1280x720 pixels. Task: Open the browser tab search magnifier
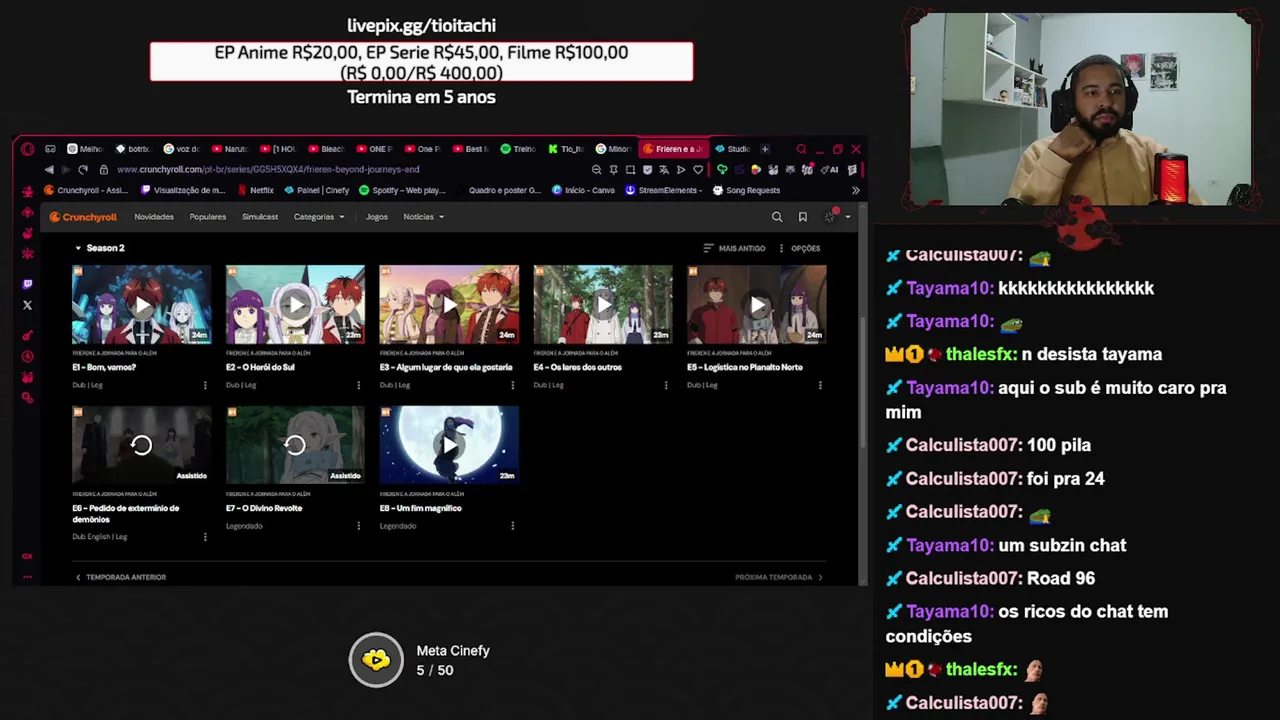tap(801, 149)
